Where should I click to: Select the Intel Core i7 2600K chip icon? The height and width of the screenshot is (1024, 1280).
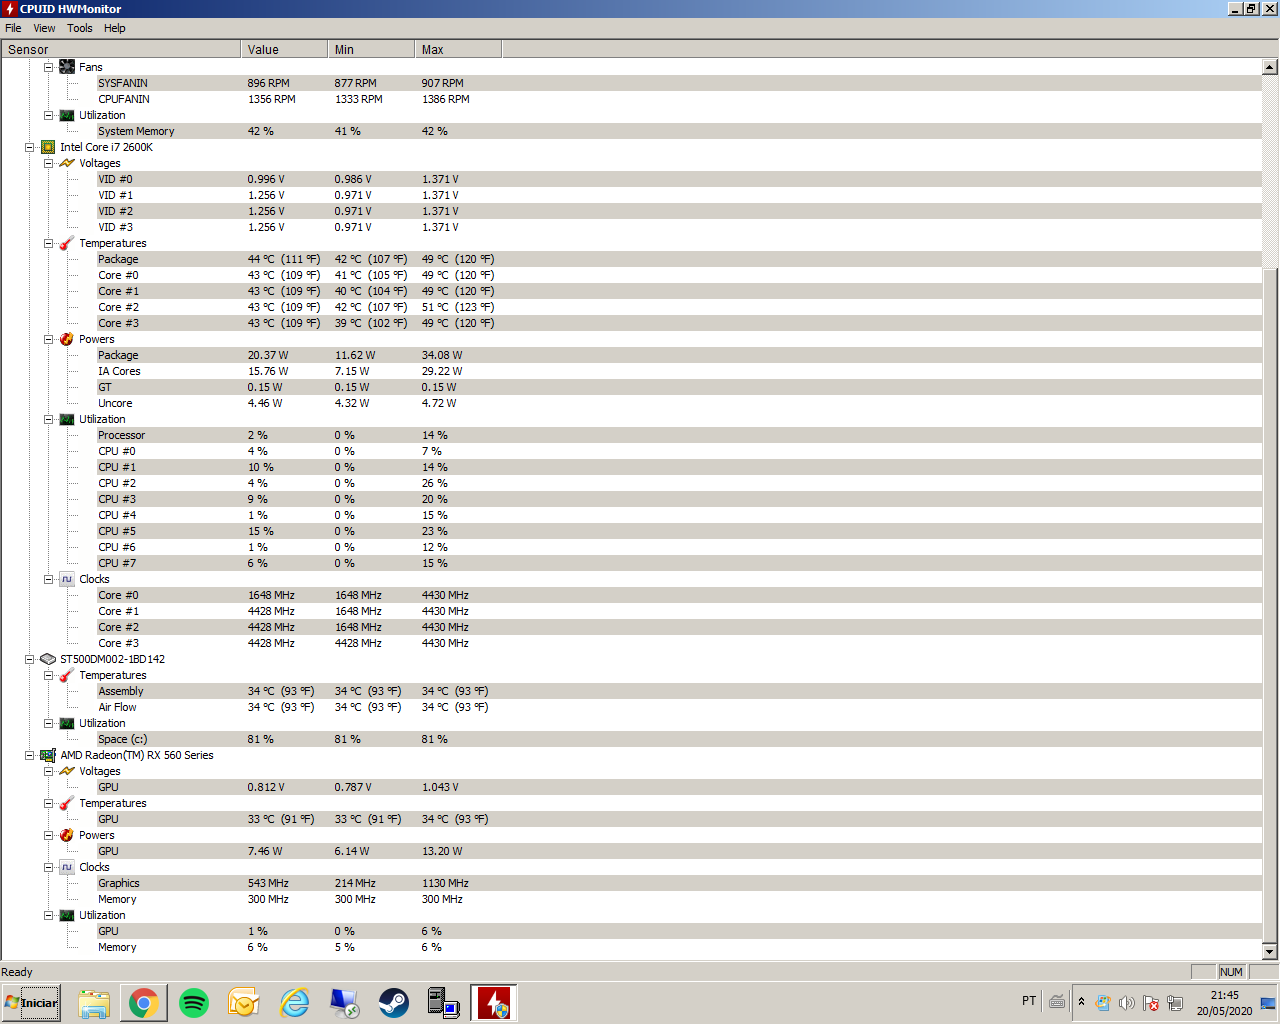pyautogui.click(x=48, y=147)
